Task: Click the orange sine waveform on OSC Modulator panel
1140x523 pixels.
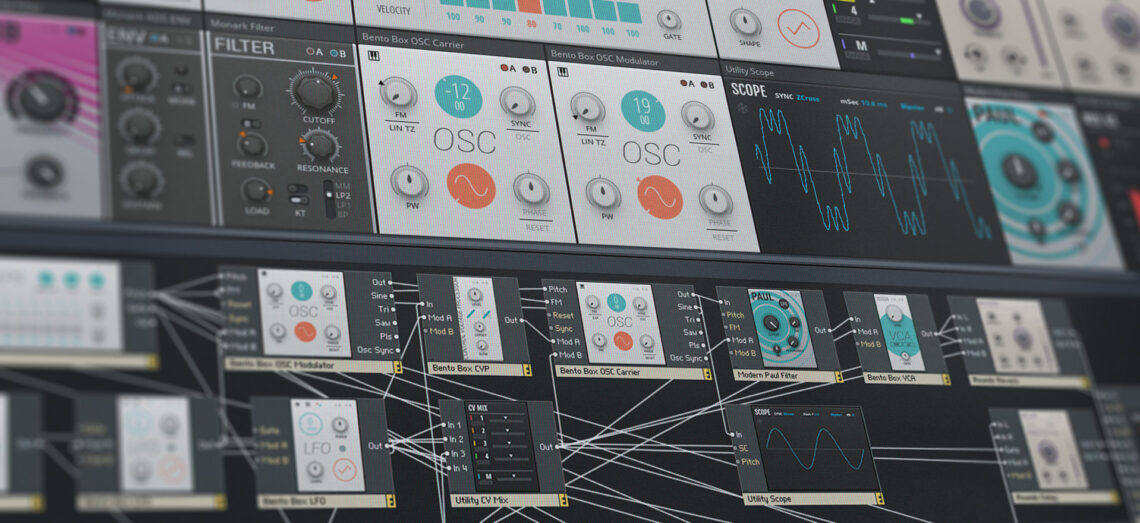Action: pos(660,197)
